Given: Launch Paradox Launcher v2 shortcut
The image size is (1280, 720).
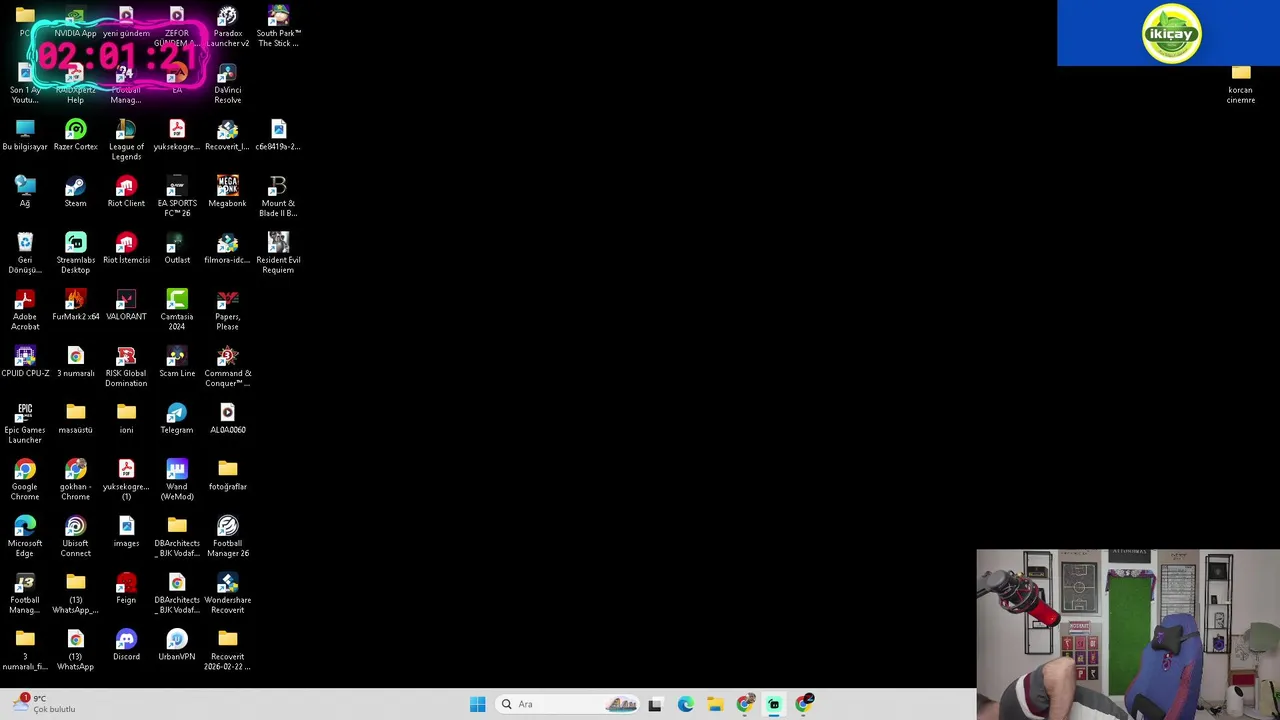Looking at the screenshot, I should click(227, 27).
